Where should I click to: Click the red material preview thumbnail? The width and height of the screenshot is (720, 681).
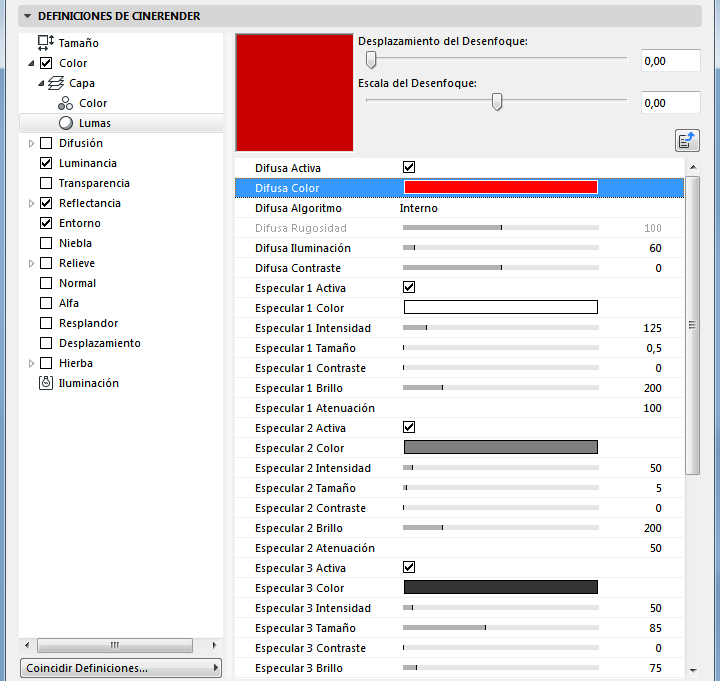294,92
